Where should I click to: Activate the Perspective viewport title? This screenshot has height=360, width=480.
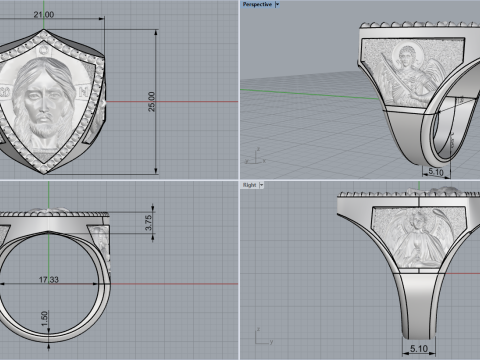tap(257, 4)
